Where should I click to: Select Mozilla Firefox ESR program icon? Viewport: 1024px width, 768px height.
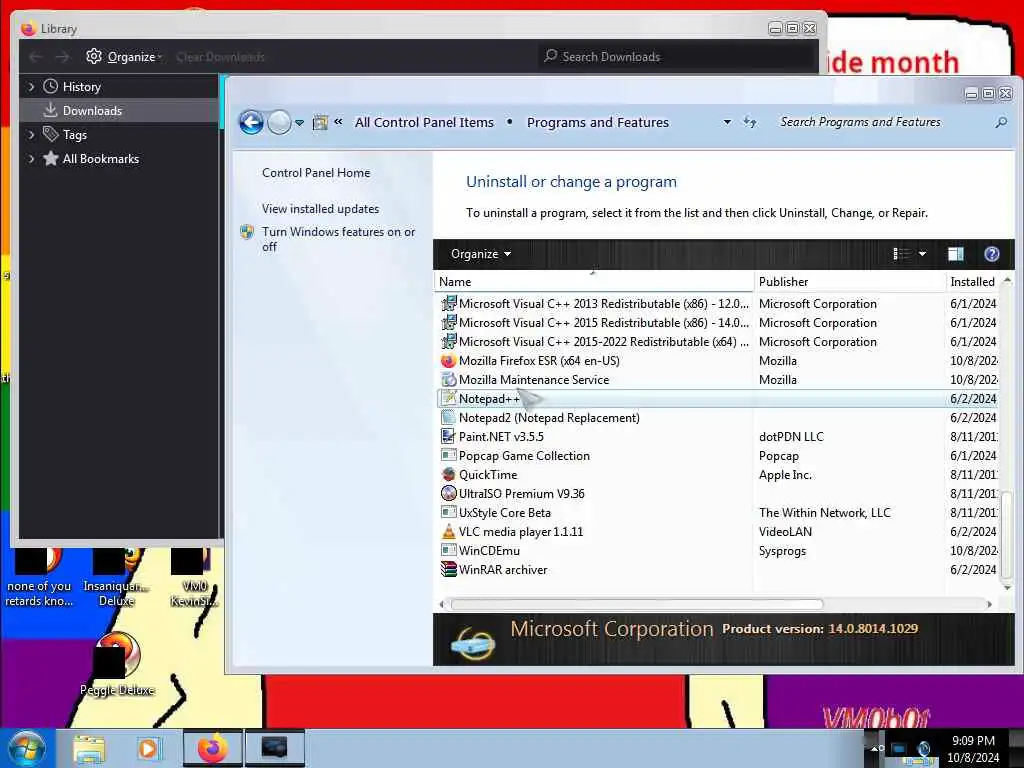[x=449, y=360]
